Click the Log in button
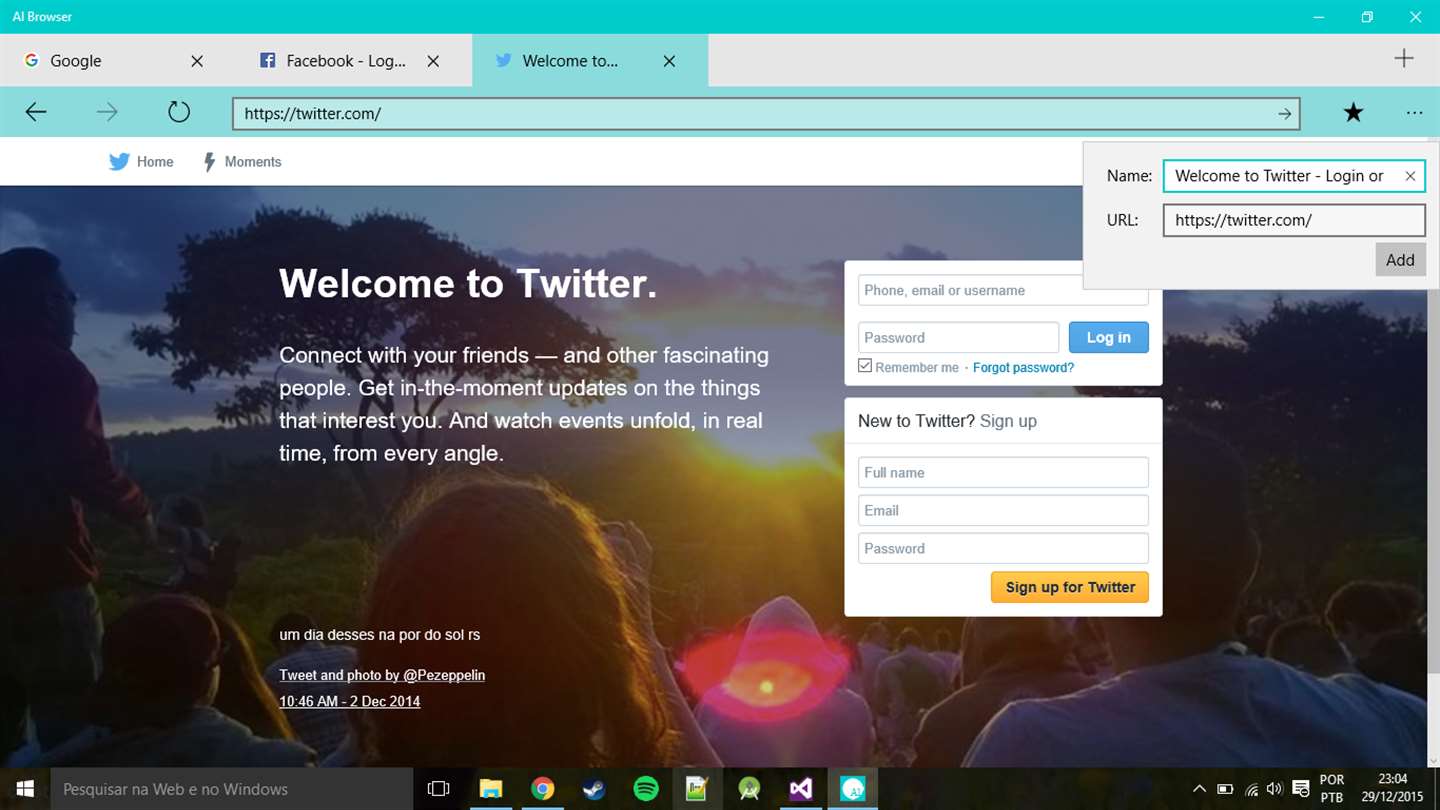This screenshot has height=810, width=1440. (1109, 337)
